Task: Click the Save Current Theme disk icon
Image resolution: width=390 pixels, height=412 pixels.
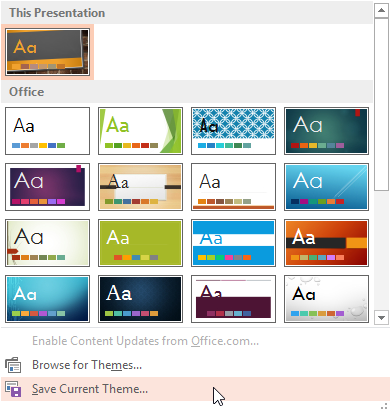Action: click(13, 389)
